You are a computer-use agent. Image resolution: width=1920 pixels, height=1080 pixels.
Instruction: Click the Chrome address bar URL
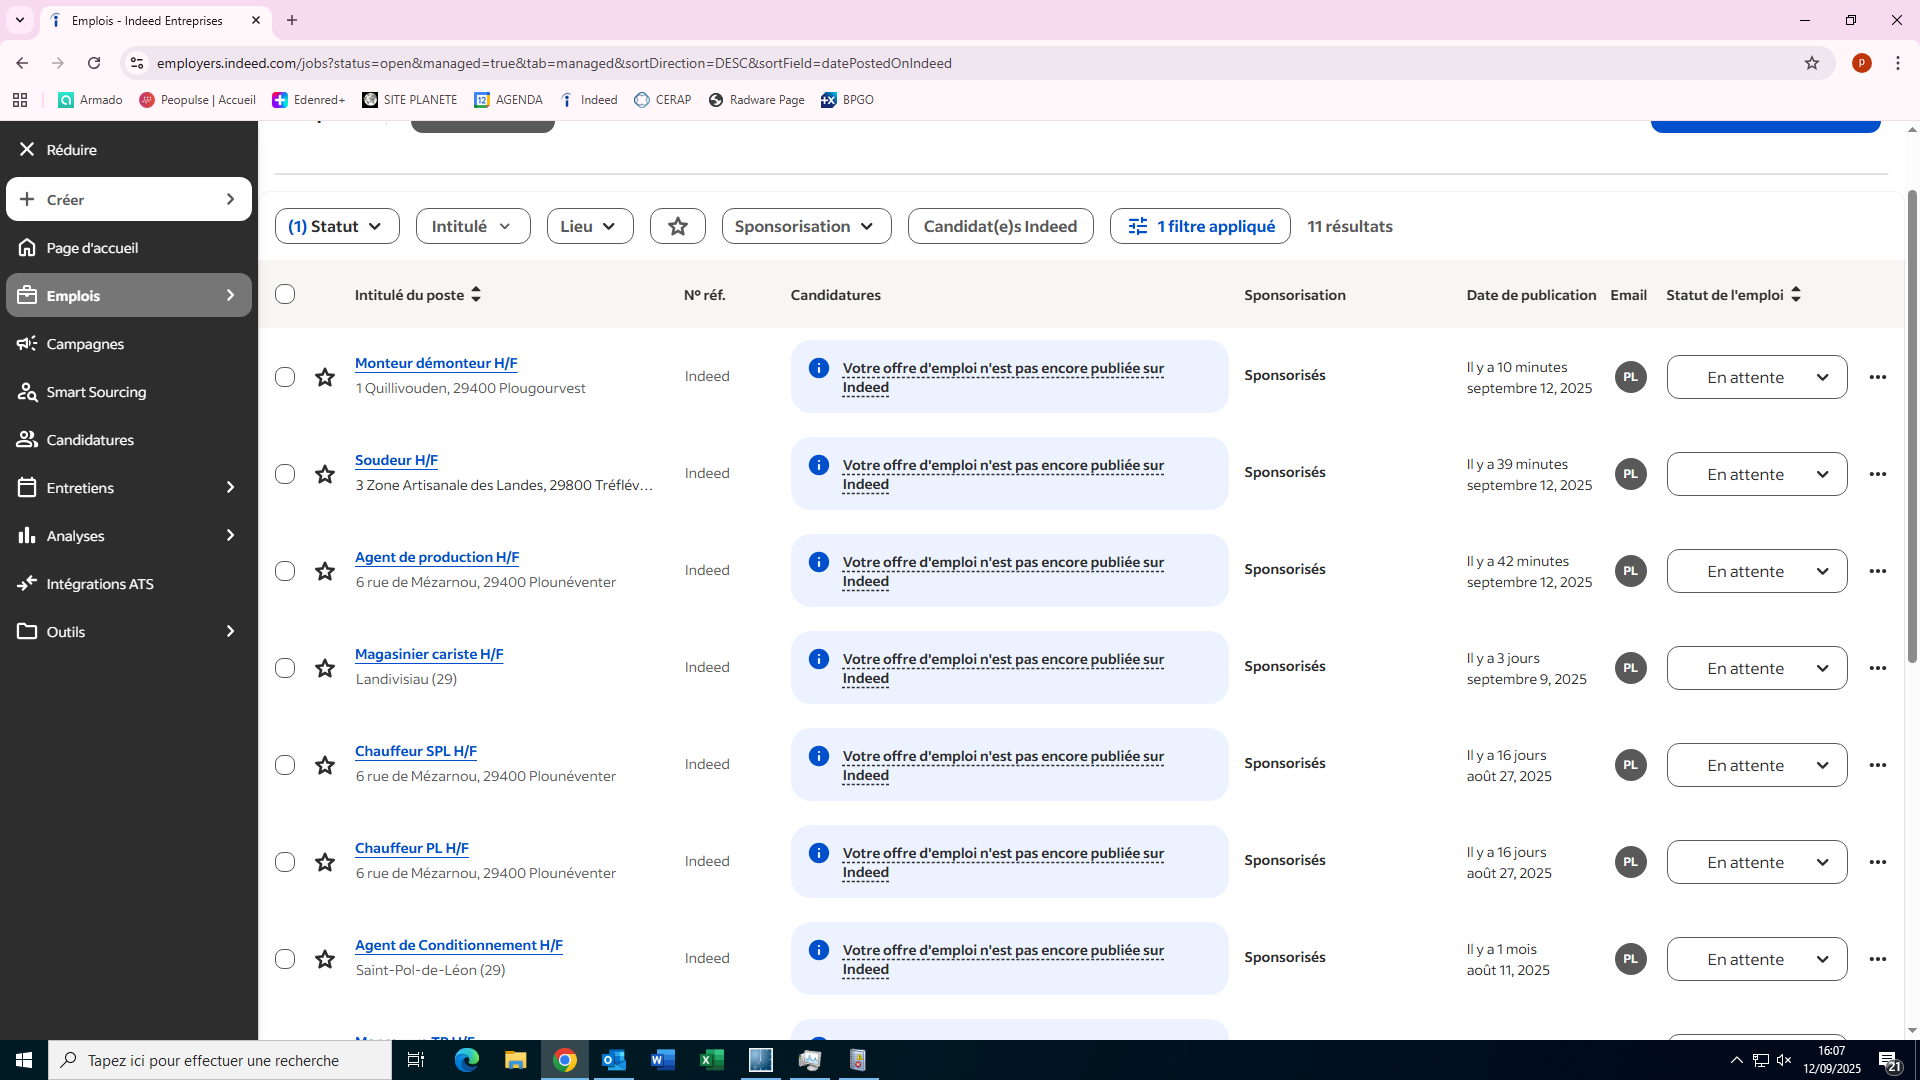click(x=554, y=63)
